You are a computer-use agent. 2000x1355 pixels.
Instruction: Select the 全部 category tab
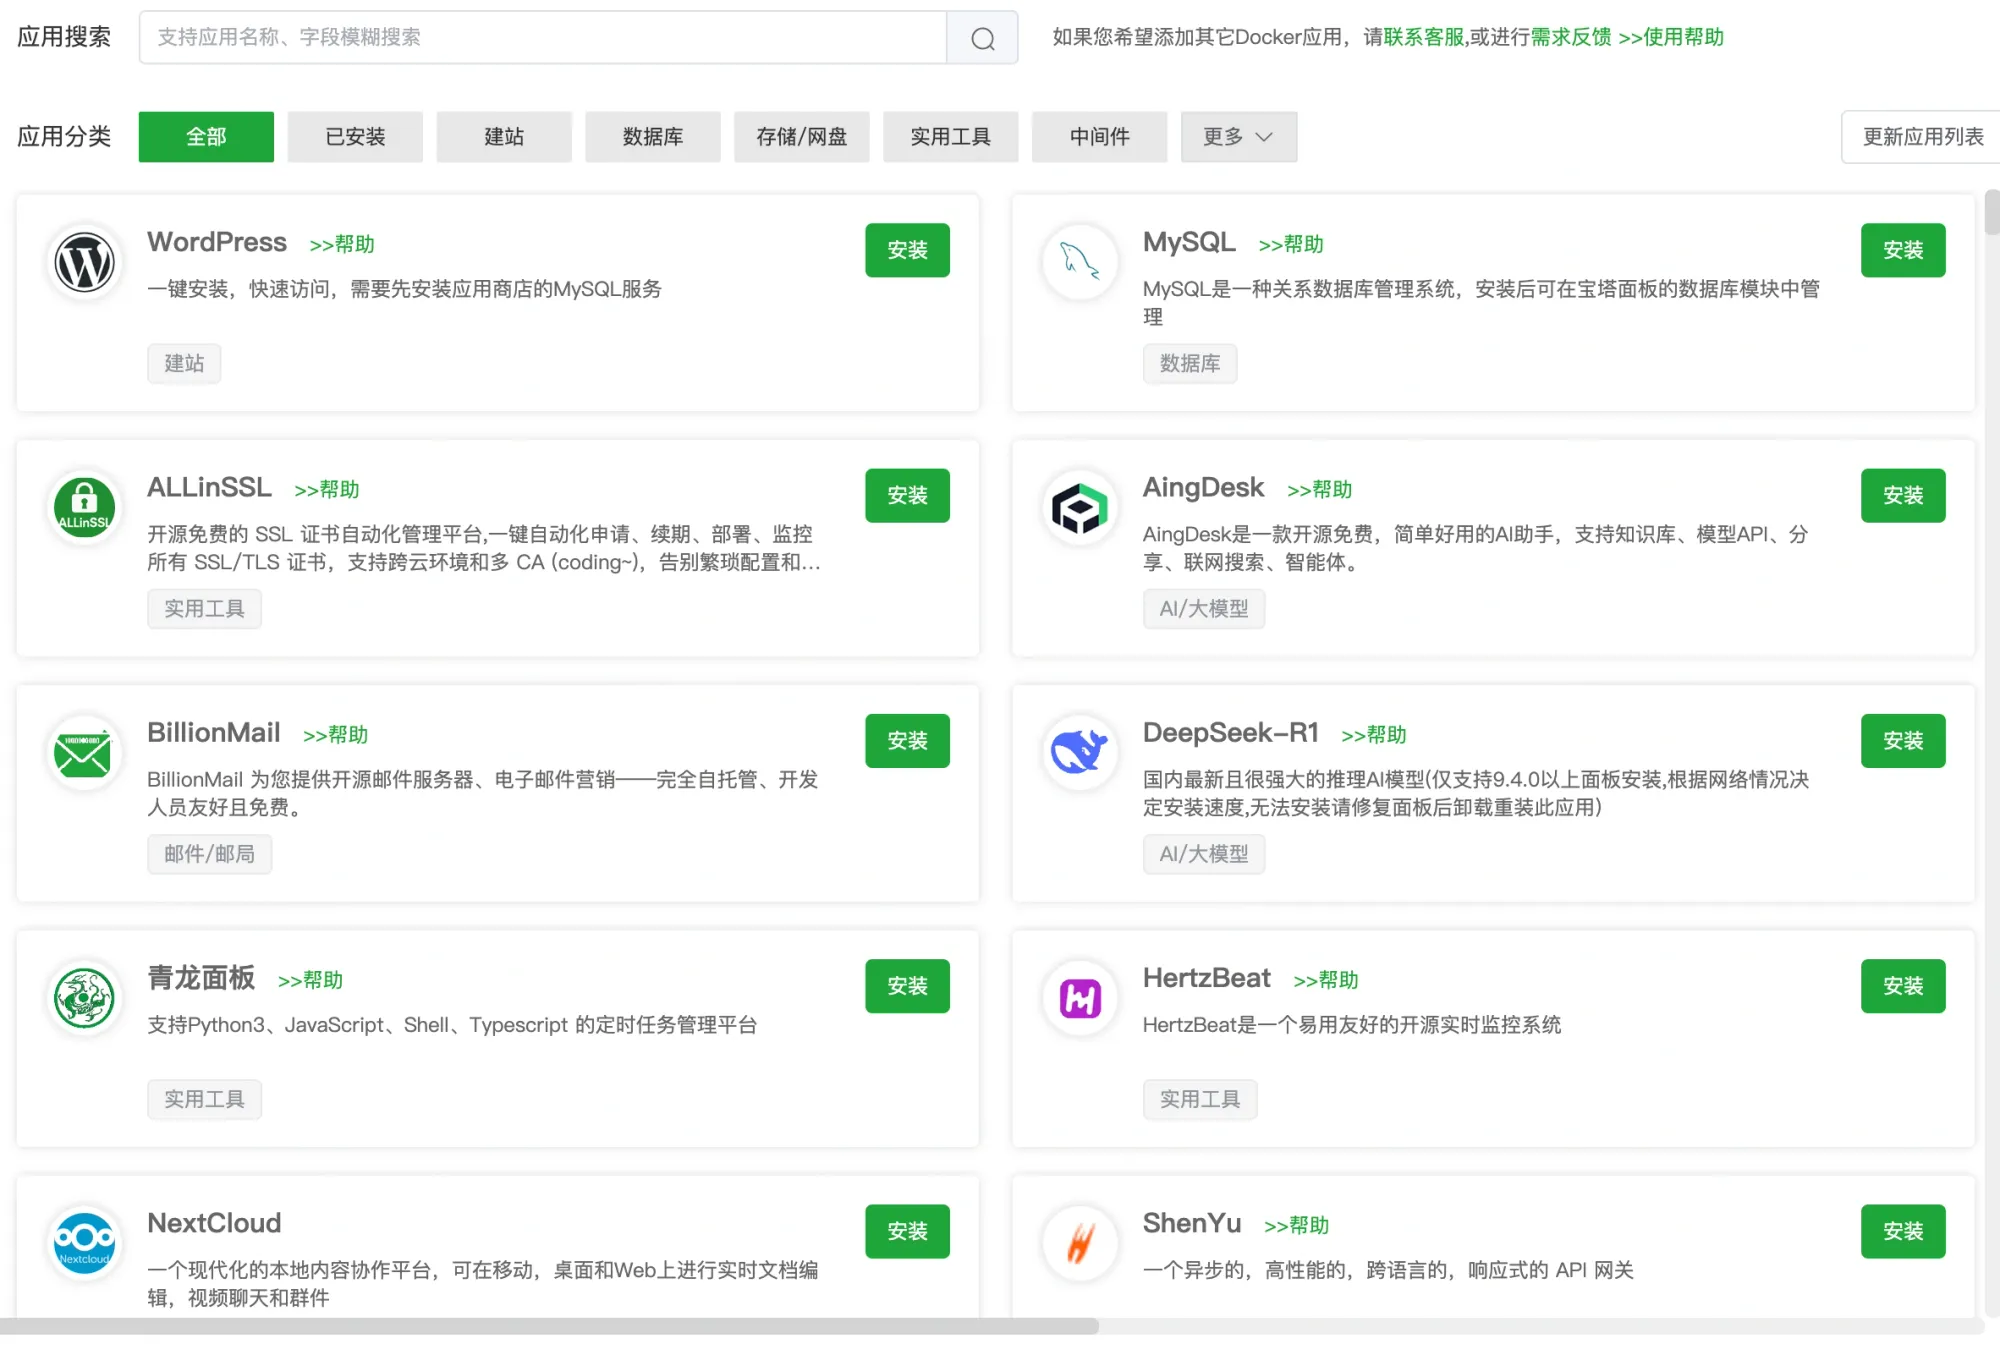coord(206,137)
